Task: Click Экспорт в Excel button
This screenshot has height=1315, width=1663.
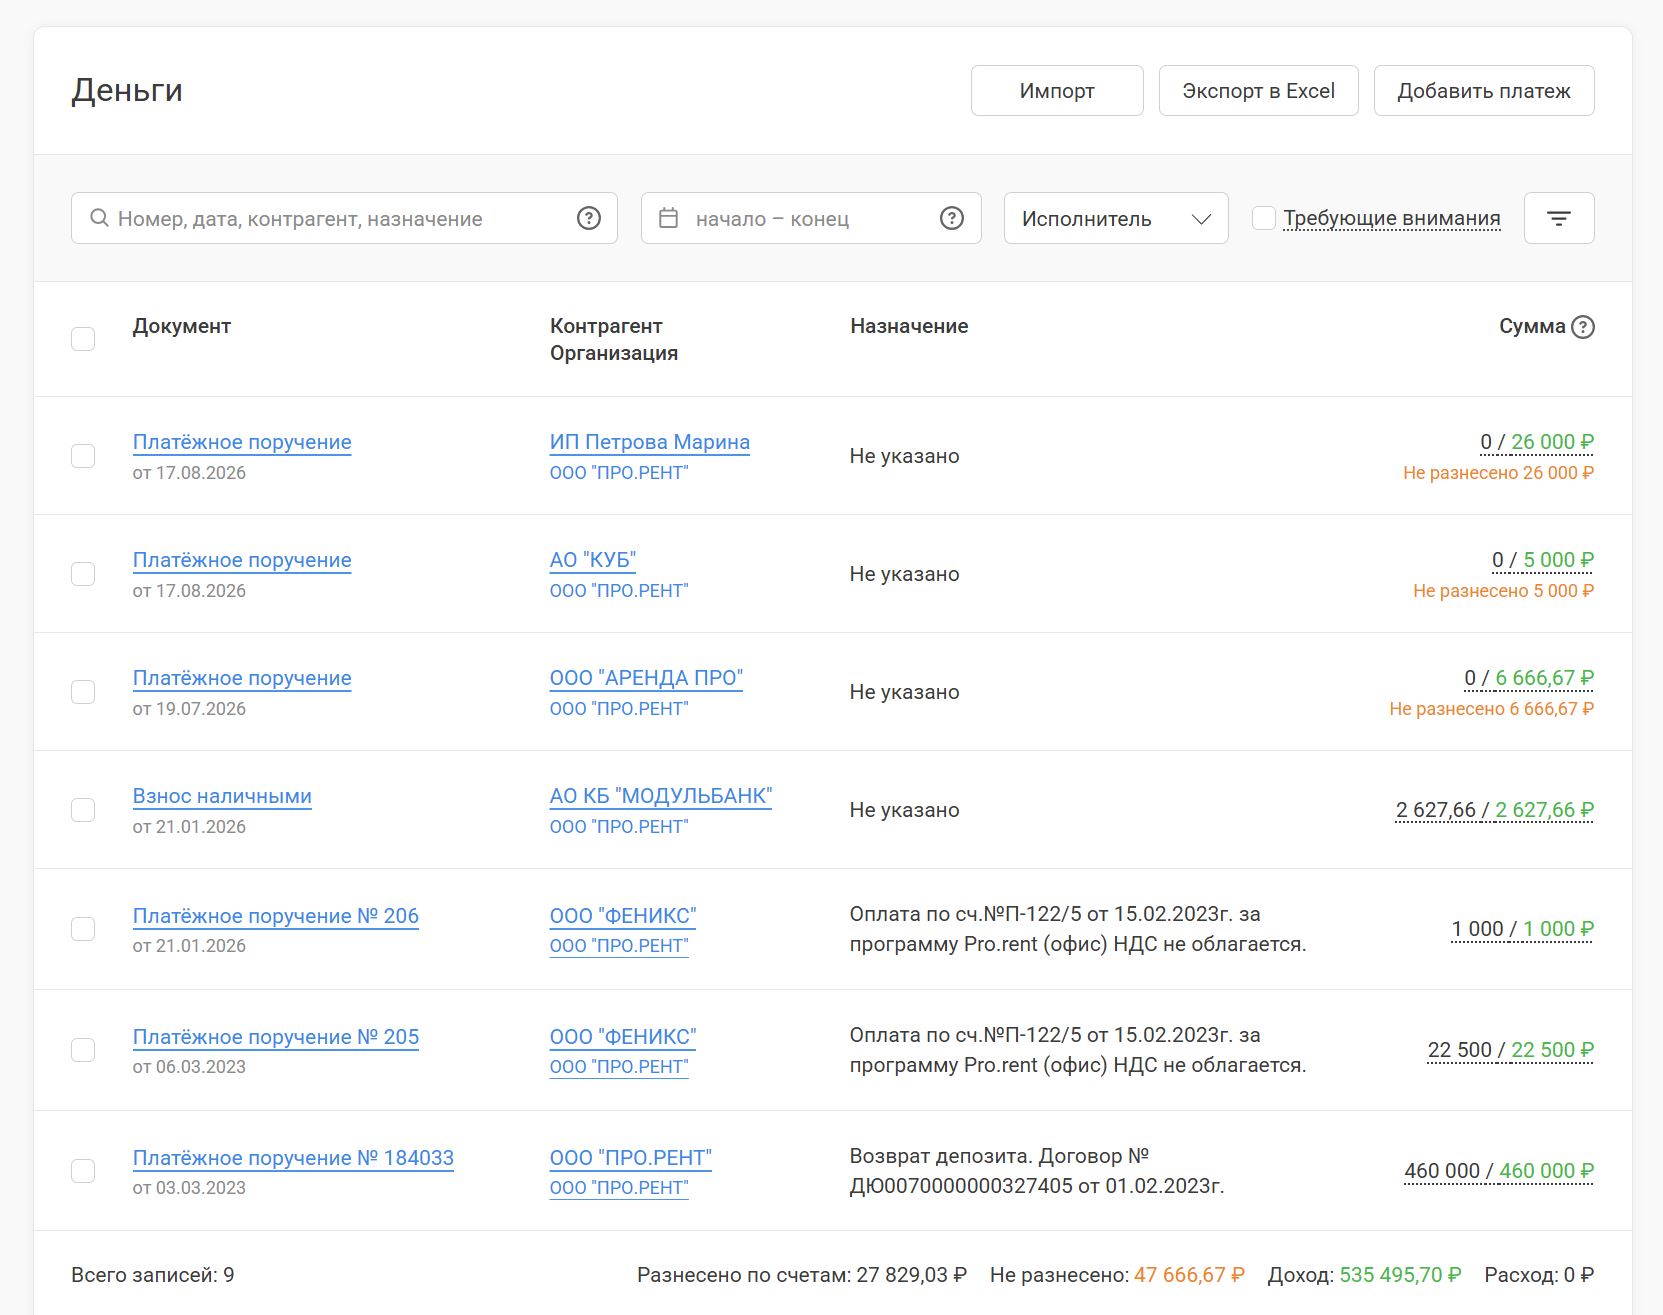Action: (x=1258, y=91)
